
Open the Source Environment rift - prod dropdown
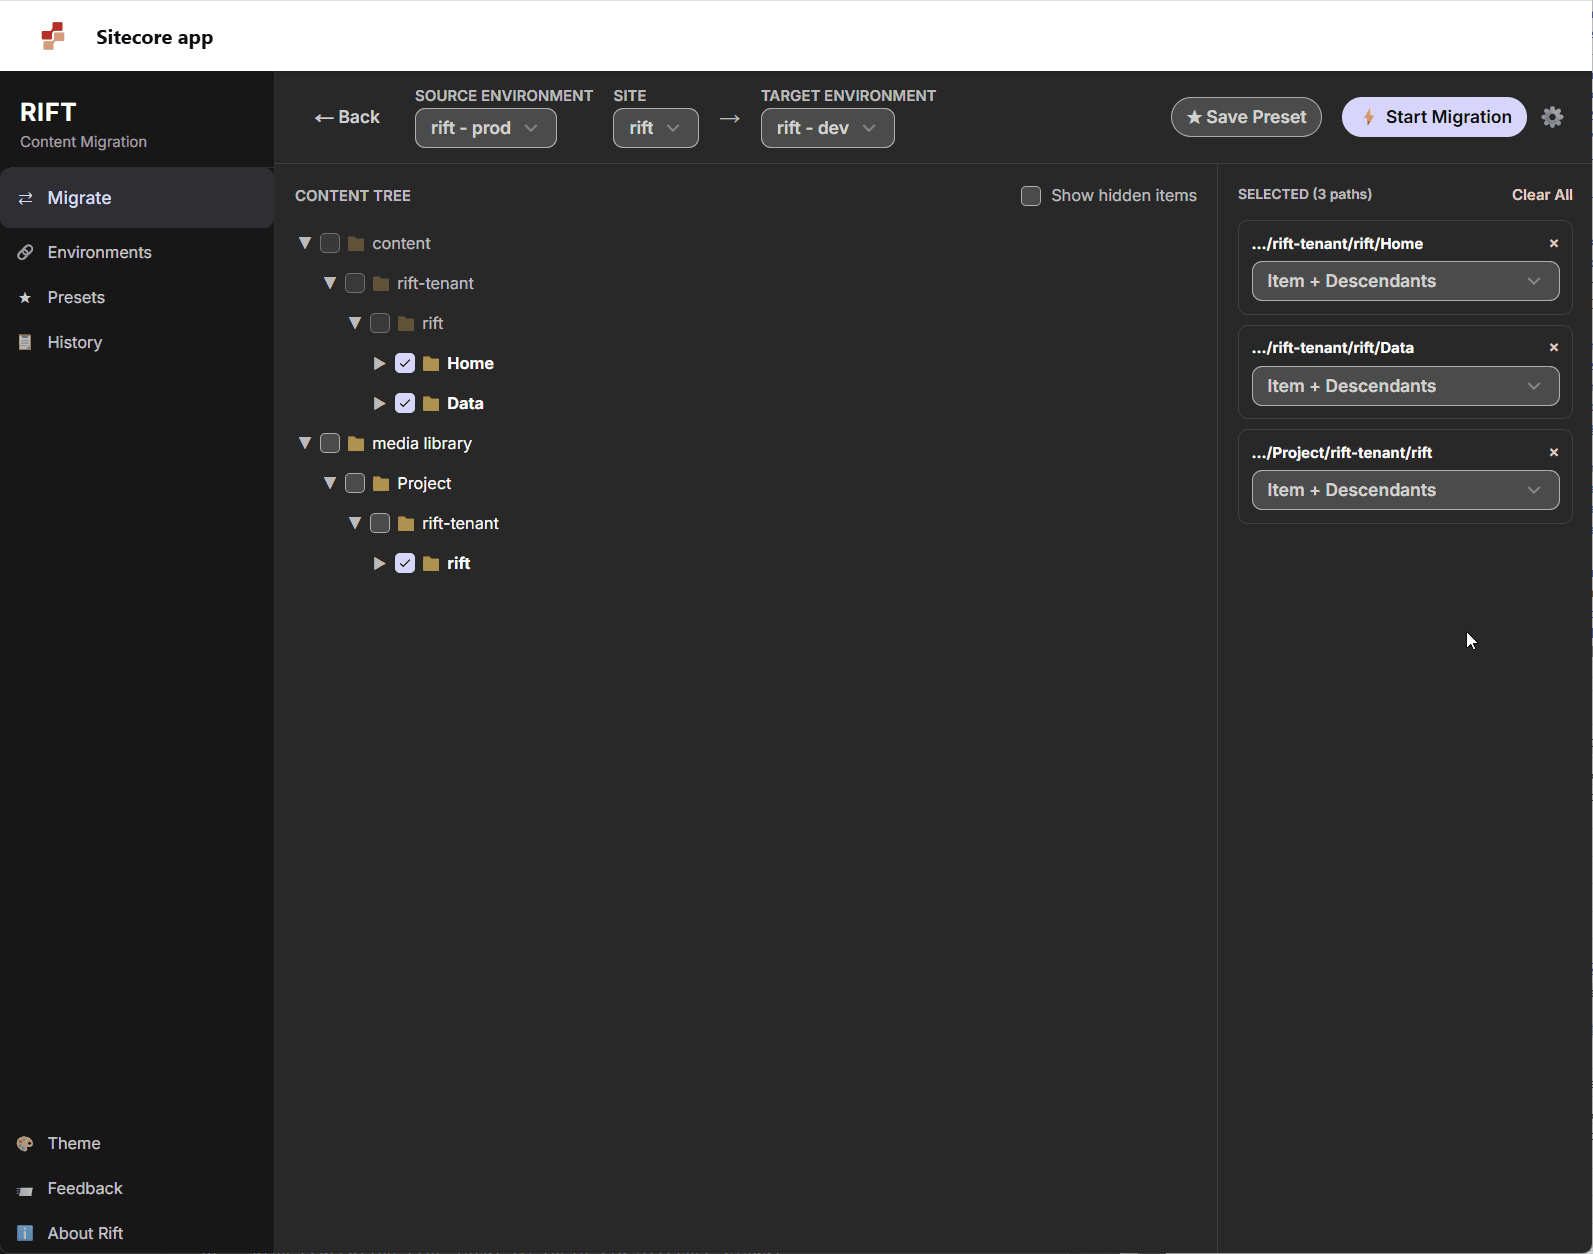[486, 128]
